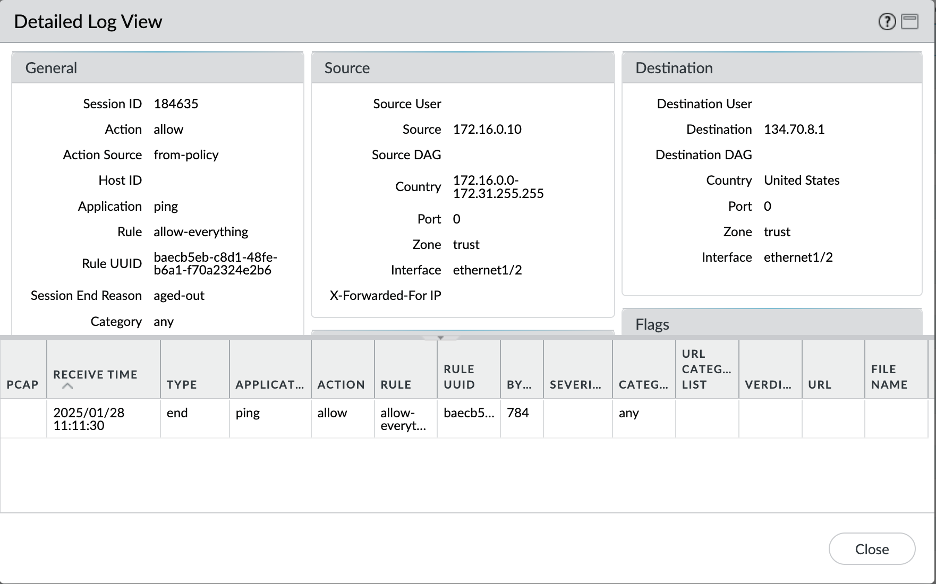
Task: Click the Verdict column header
Action: (768, 384)
